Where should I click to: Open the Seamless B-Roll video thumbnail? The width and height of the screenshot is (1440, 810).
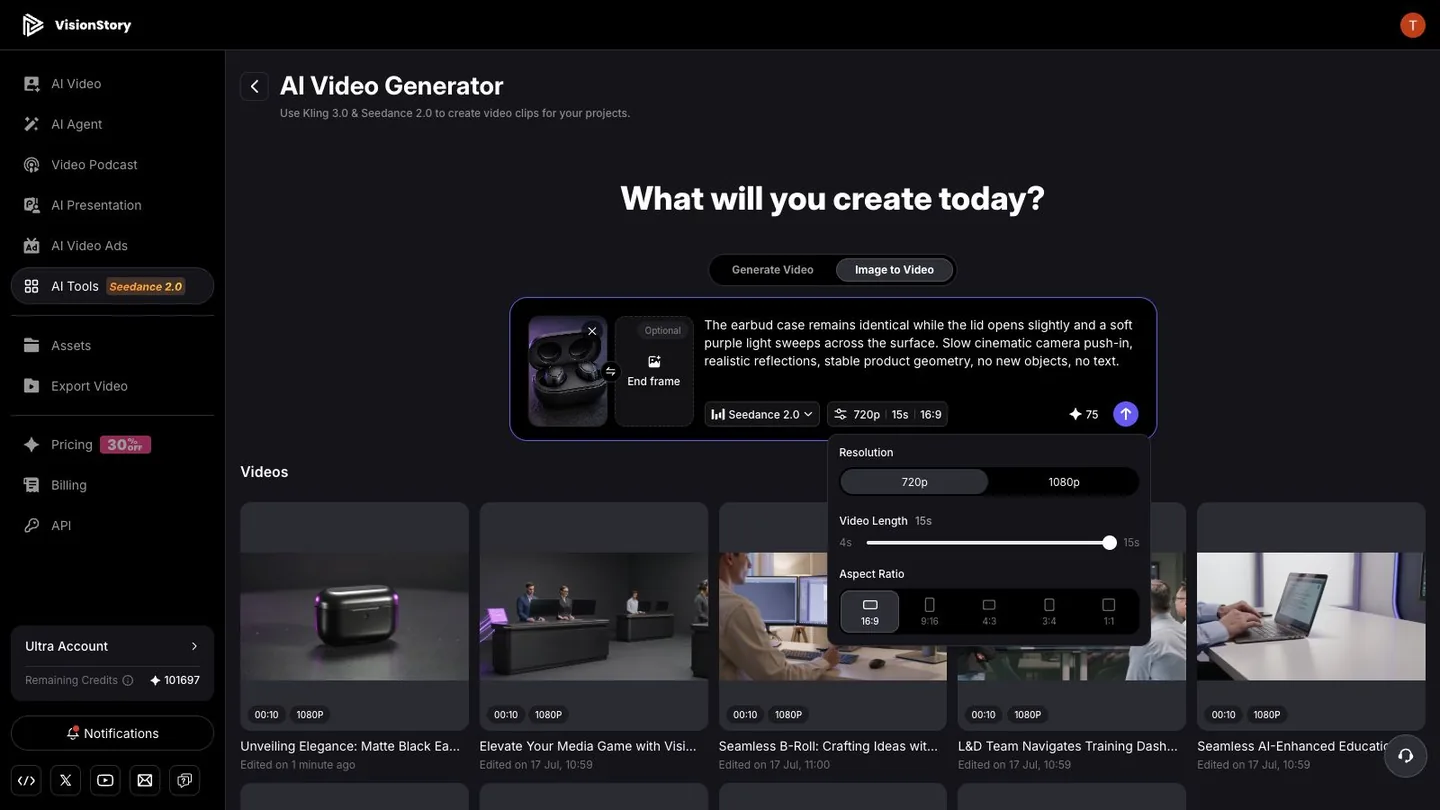(x=833, y=616)
